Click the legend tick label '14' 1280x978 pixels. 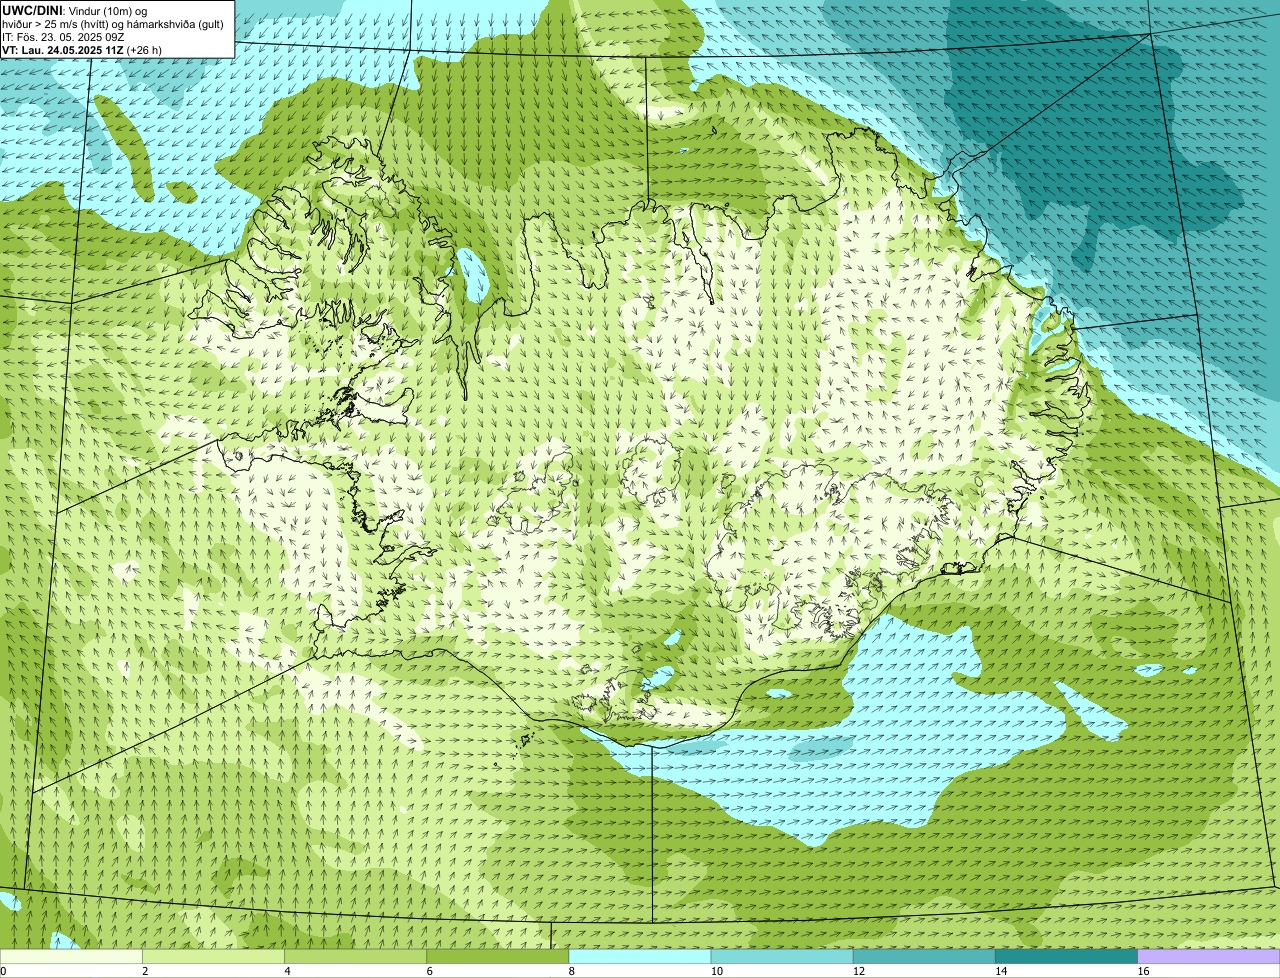[1001, 971]
